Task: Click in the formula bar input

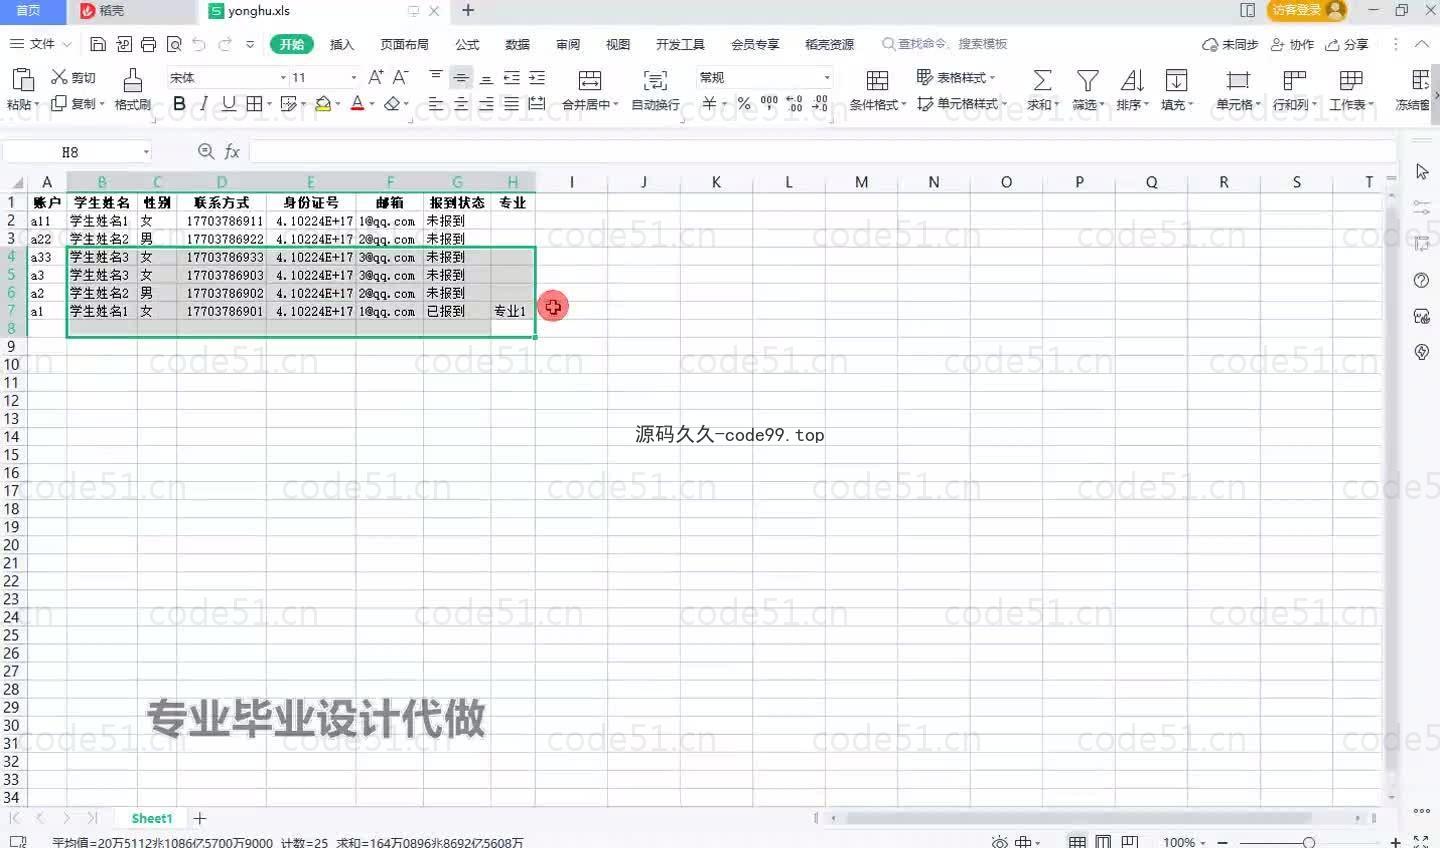Action: point(820,152)
